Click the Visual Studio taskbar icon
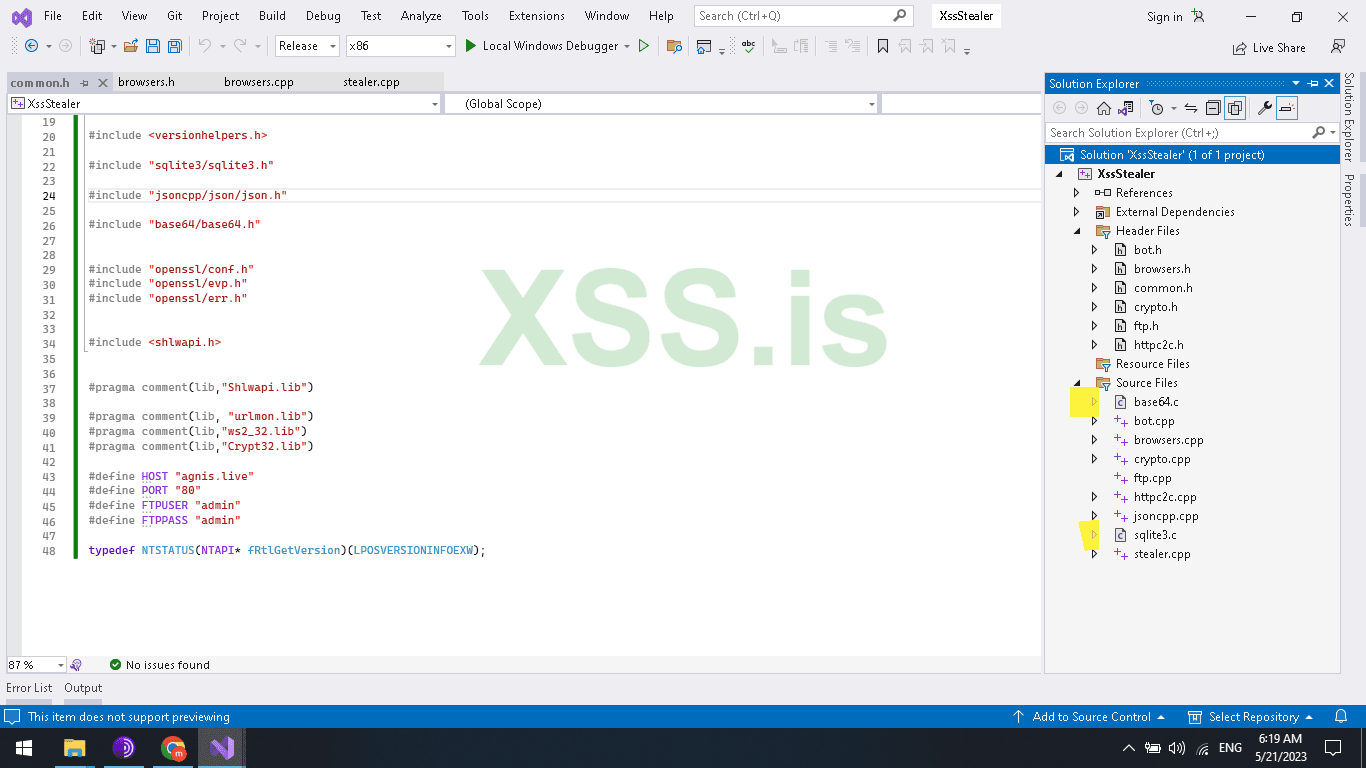The image size is (1366, 768). (222, 748)
